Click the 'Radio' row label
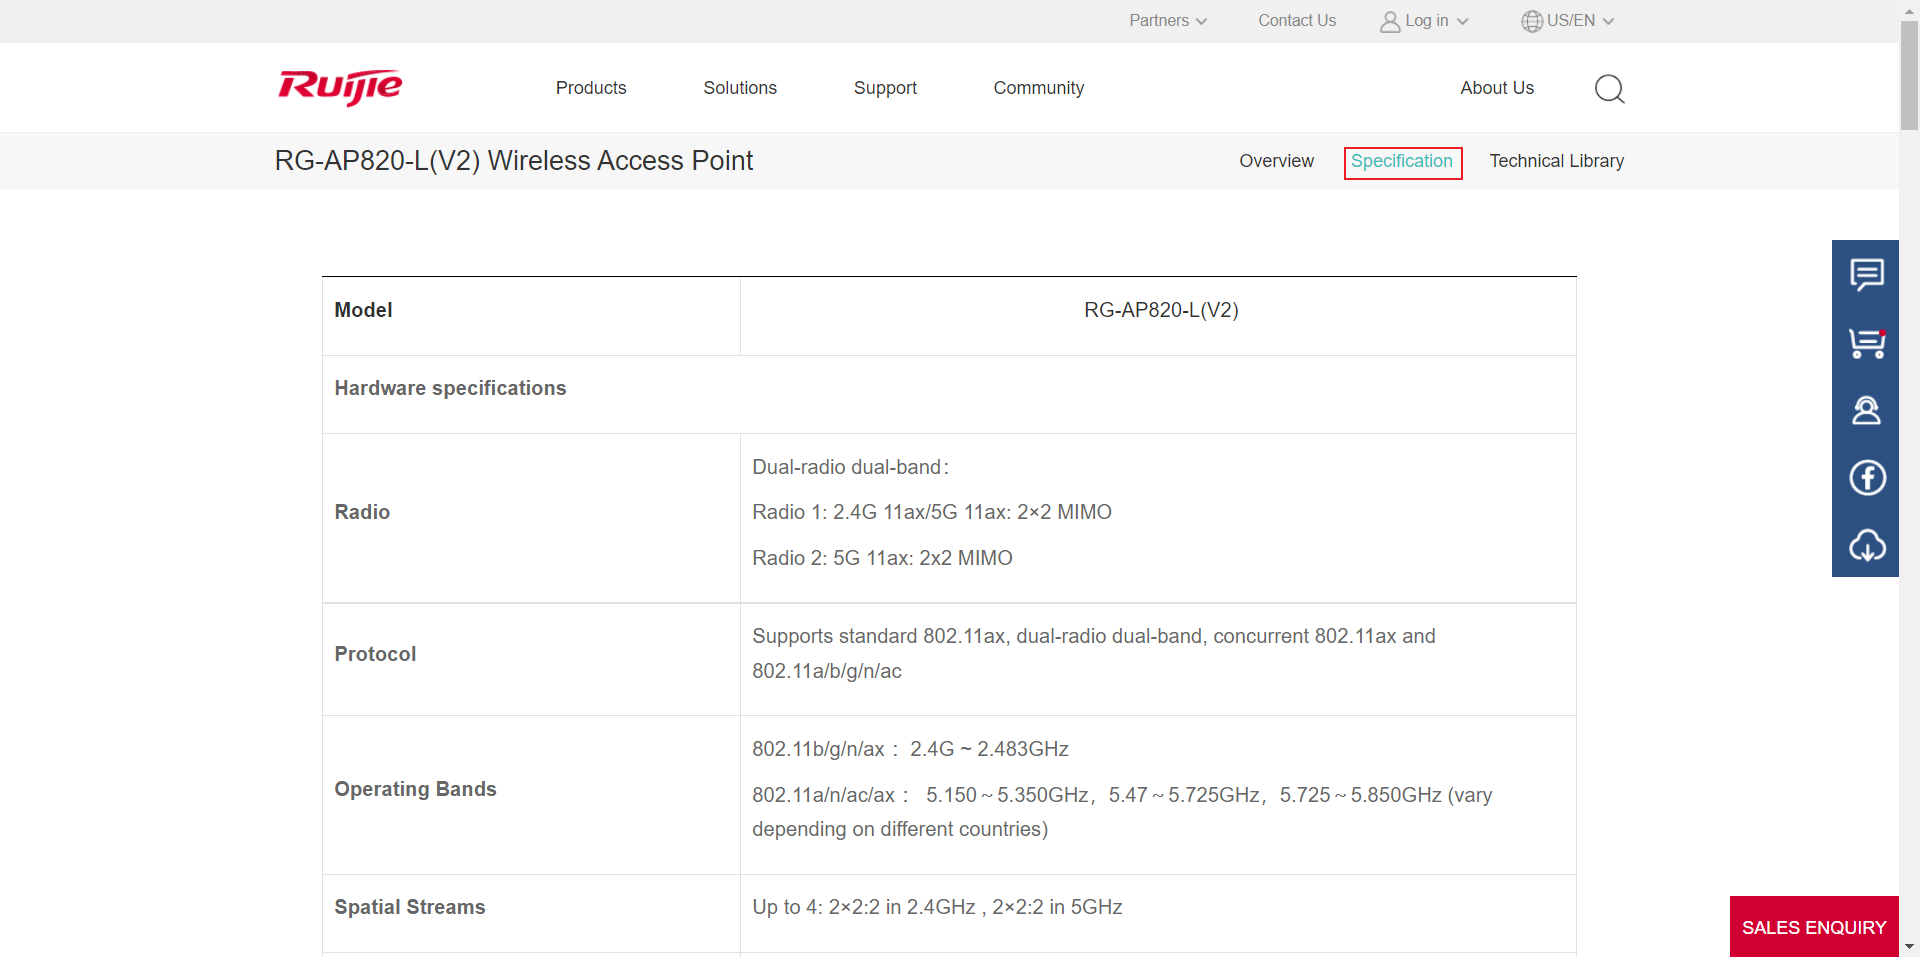1920x957 pixels. [362, 512]
